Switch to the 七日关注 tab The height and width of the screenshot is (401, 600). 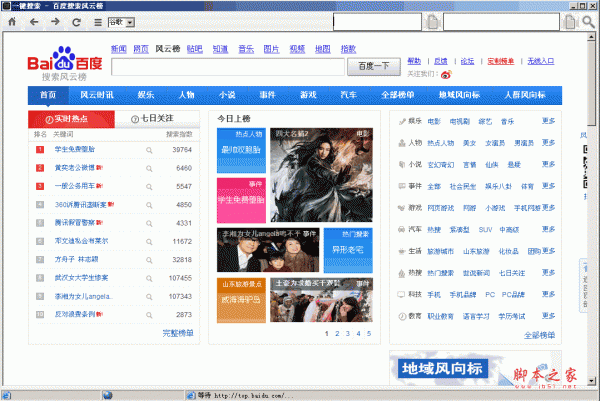(157, 119)
